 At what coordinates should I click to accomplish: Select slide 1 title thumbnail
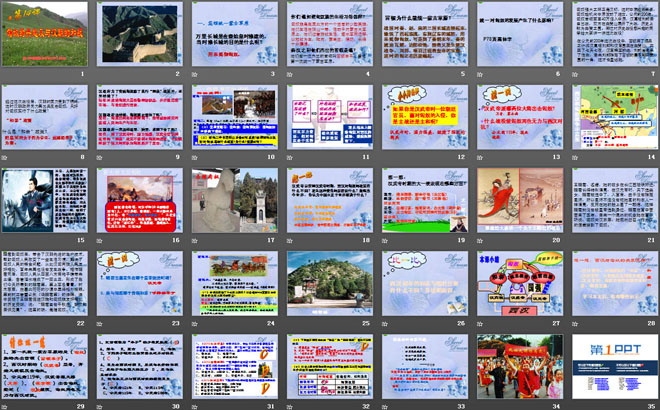[x=46, y=35]
